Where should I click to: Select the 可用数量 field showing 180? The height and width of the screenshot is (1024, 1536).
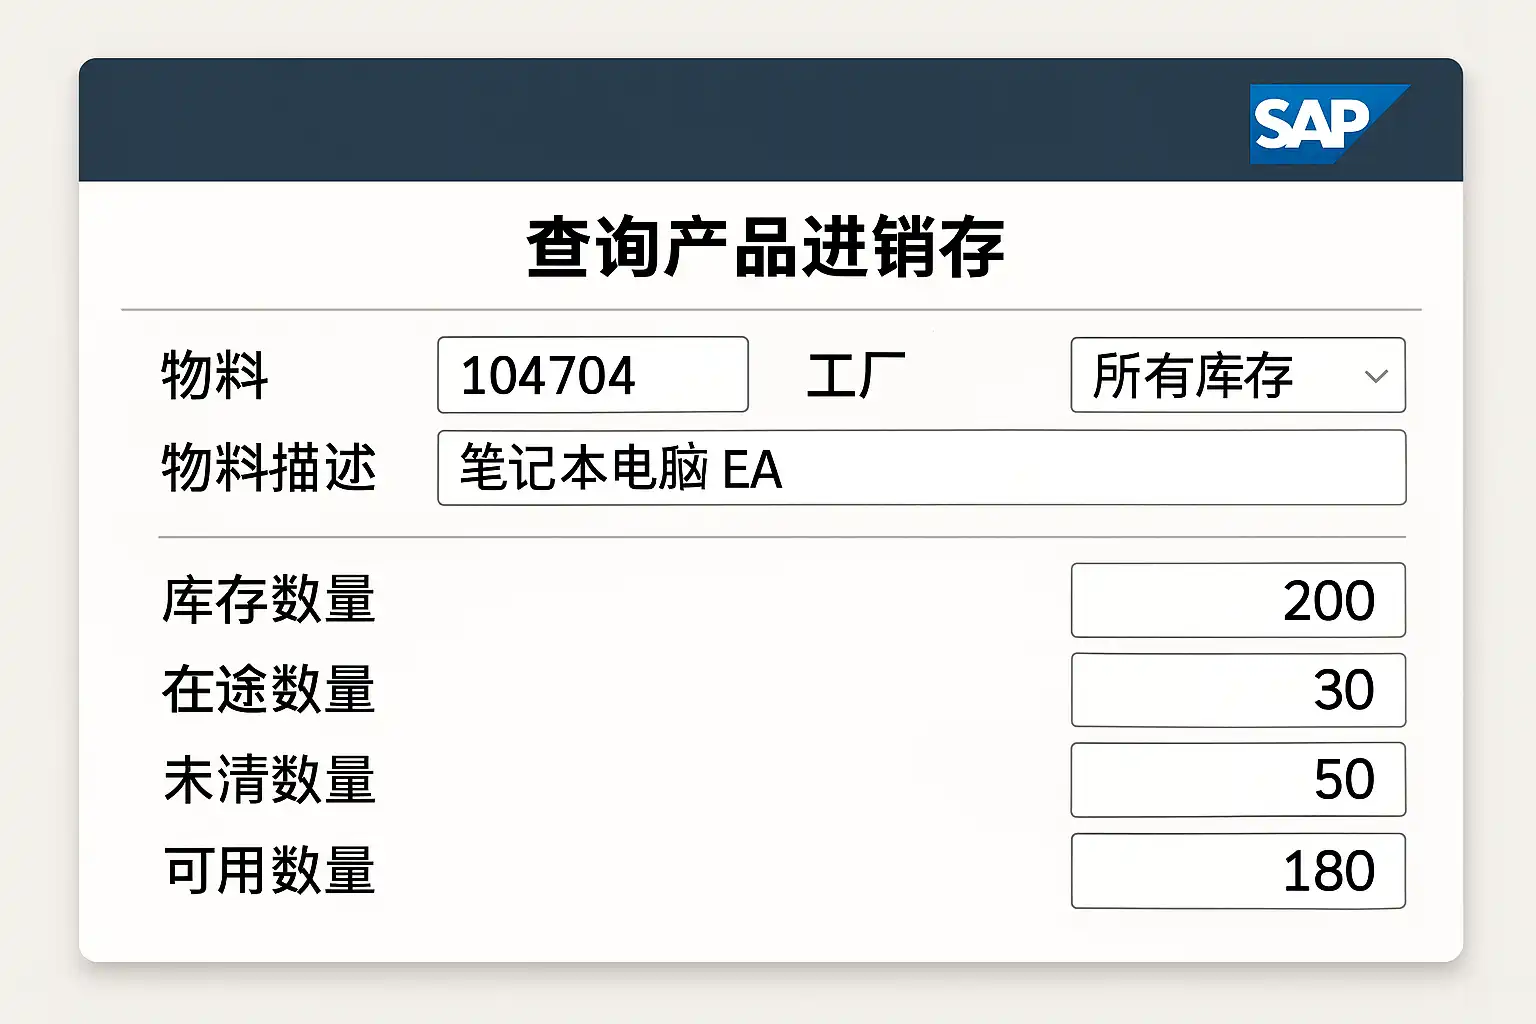click(x=1237, y=871)
